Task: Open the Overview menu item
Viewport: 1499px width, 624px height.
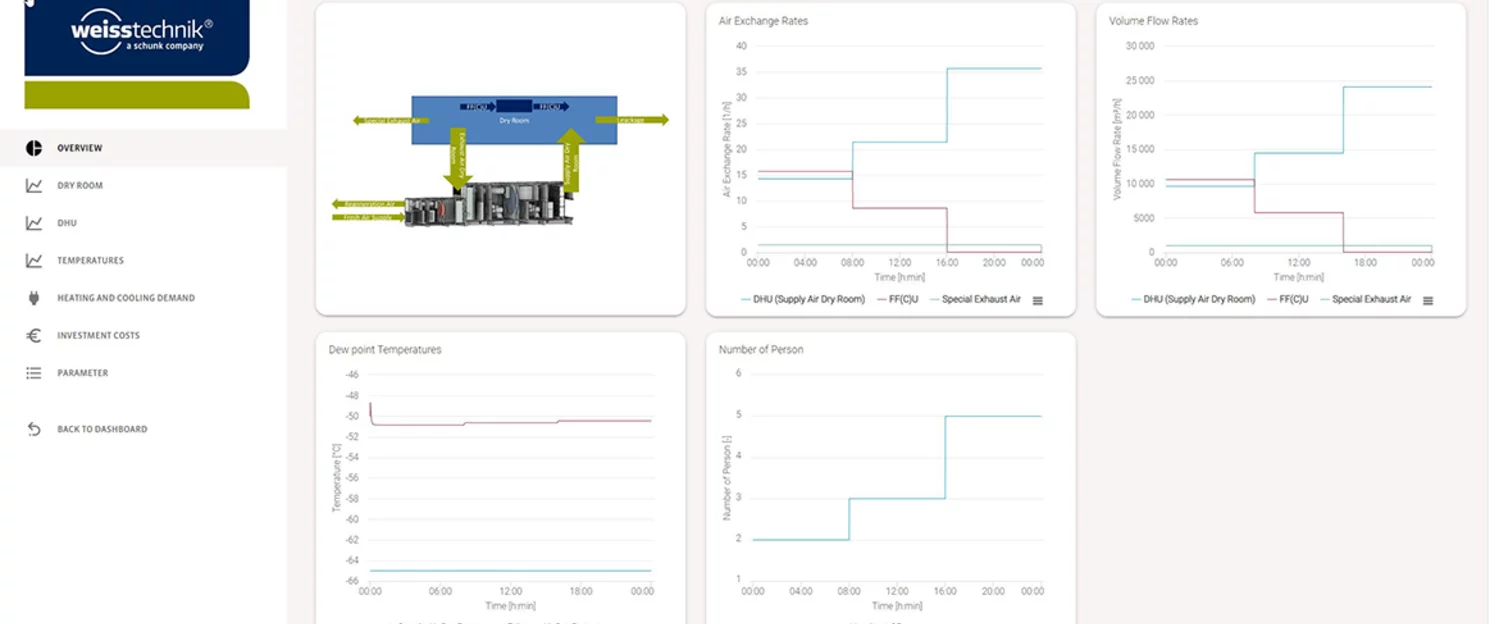Action: pyautogui.click(x=143, y=148)
